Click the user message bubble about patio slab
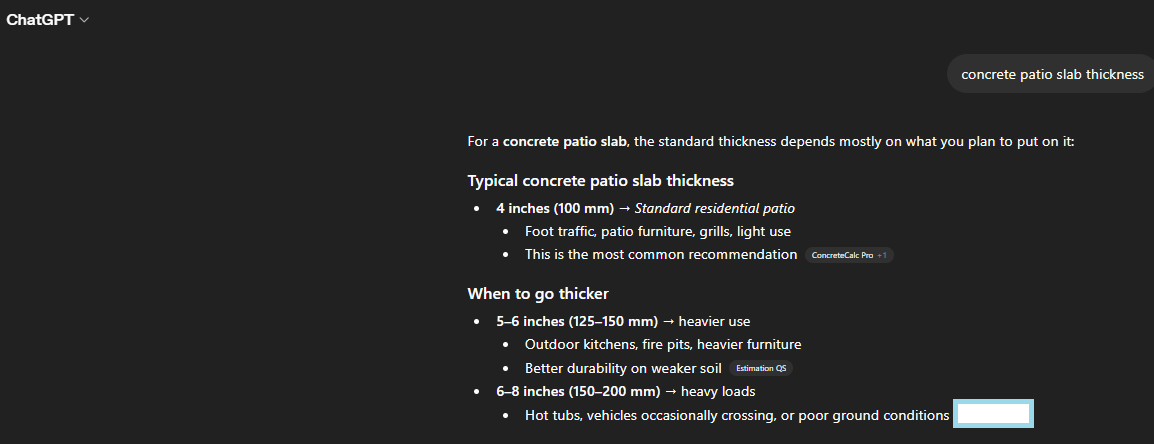The height and width of the screenshot is (444, 1154). [1052, 74]
